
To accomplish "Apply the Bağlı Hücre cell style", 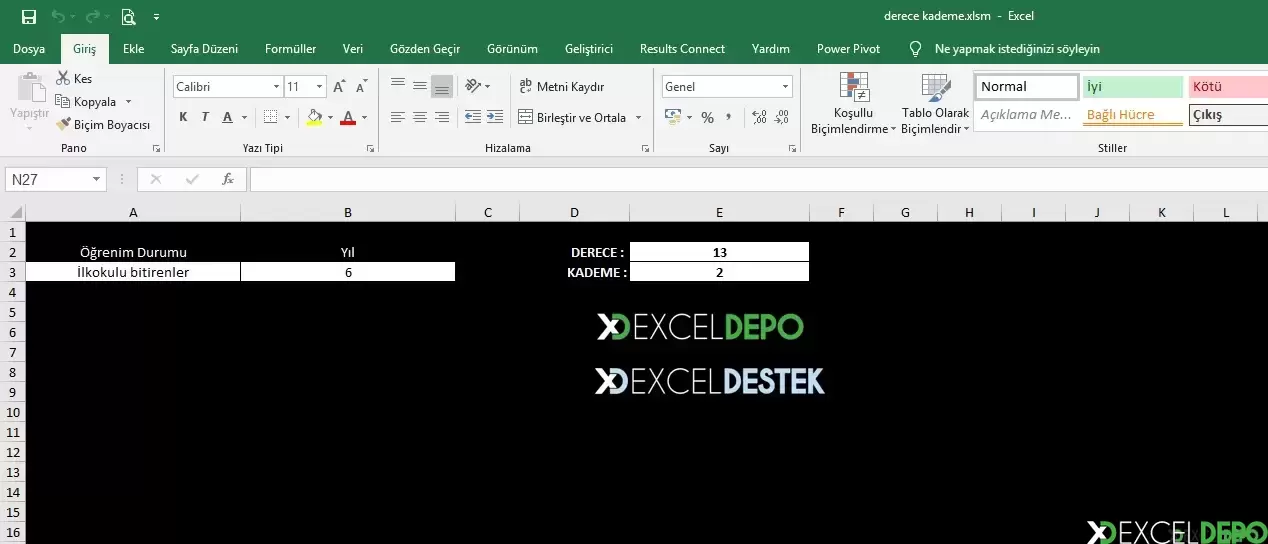I will coord(1132,114).
